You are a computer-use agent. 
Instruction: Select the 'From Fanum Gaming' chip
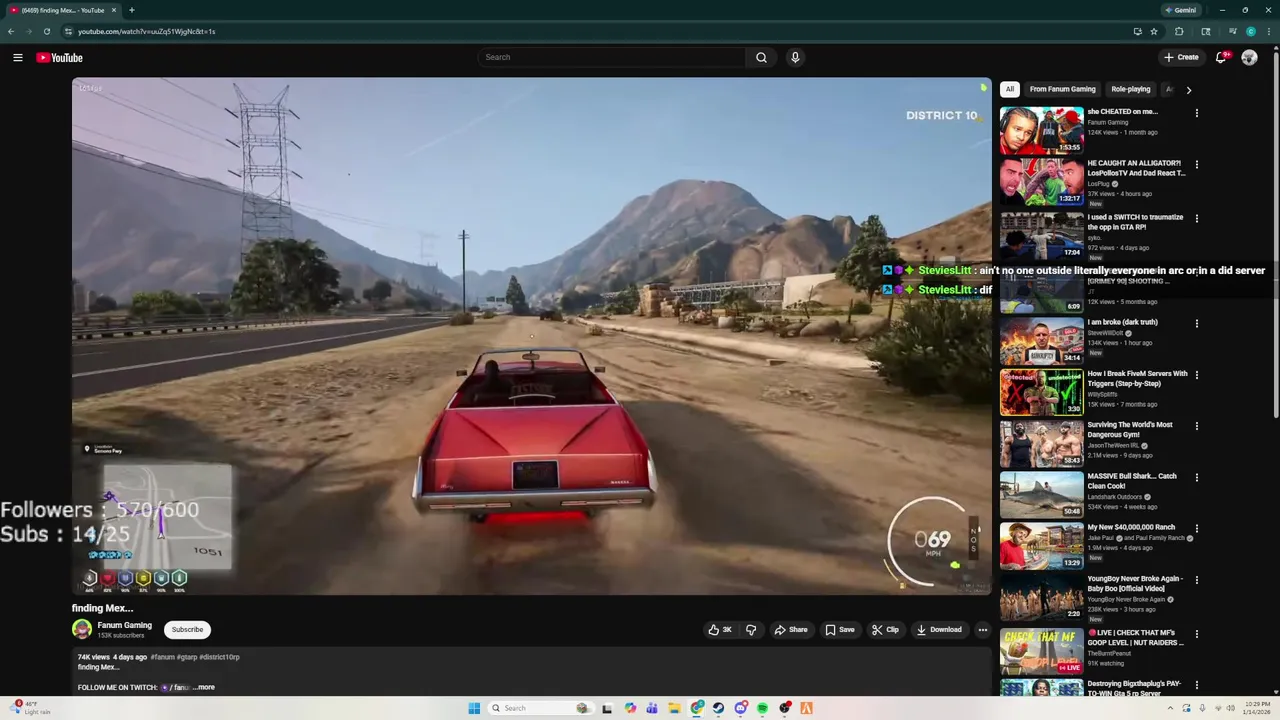coord(1062,89)
